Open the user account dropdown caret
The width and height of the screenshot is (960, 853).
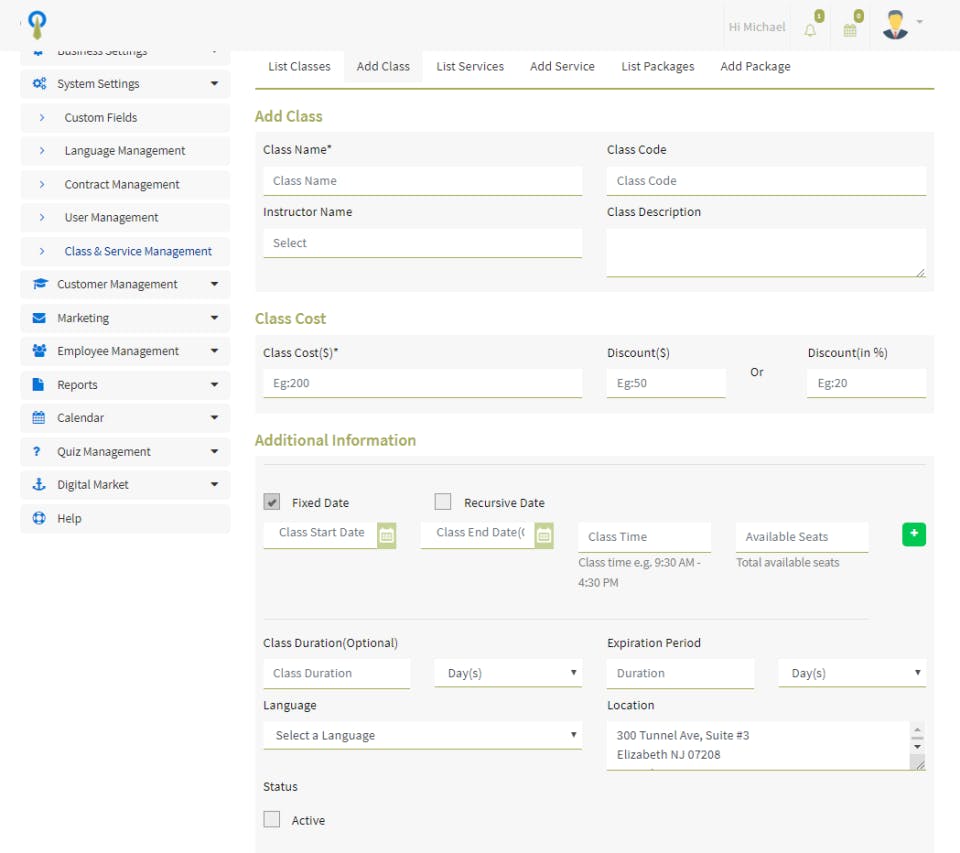pyautogui.click(x=919, y=21)
